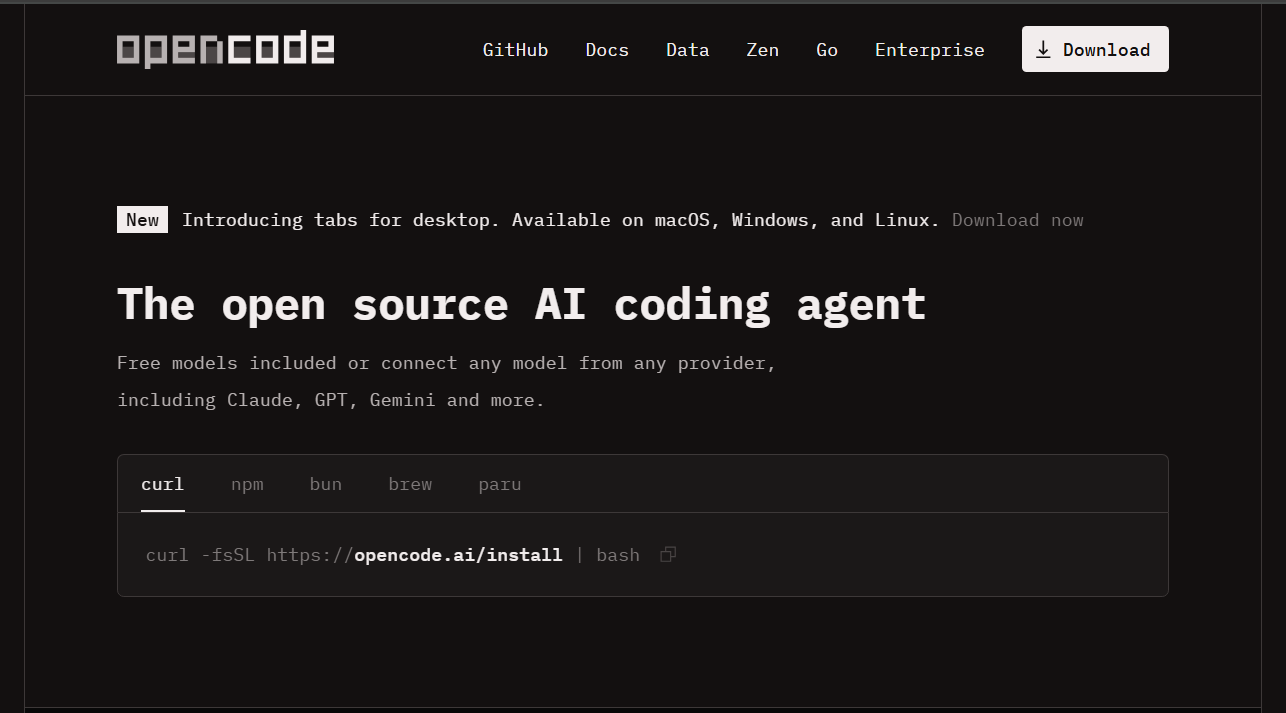
Task: Open the Go nav link
Action: coord(827,50)
